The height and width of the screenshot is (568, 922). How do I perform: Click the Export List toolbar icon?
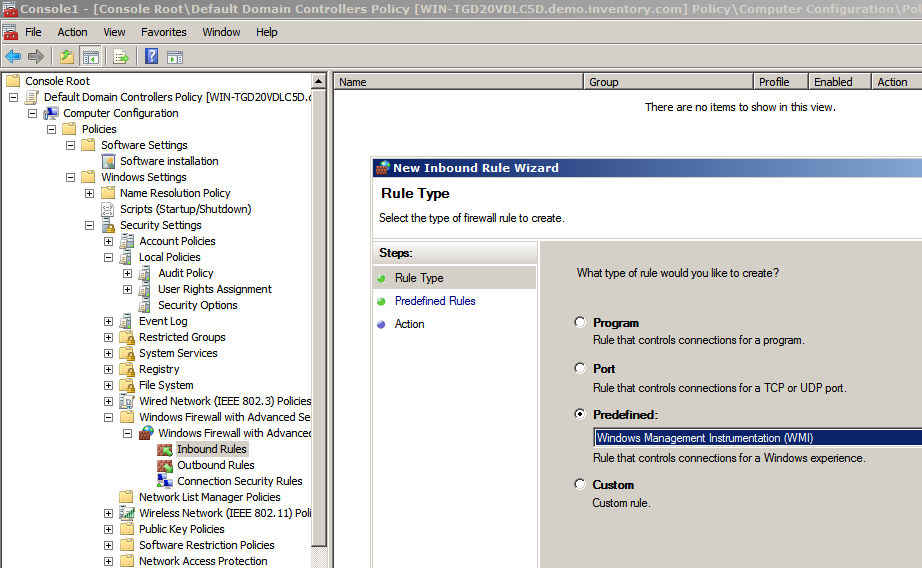pos(121,56)
